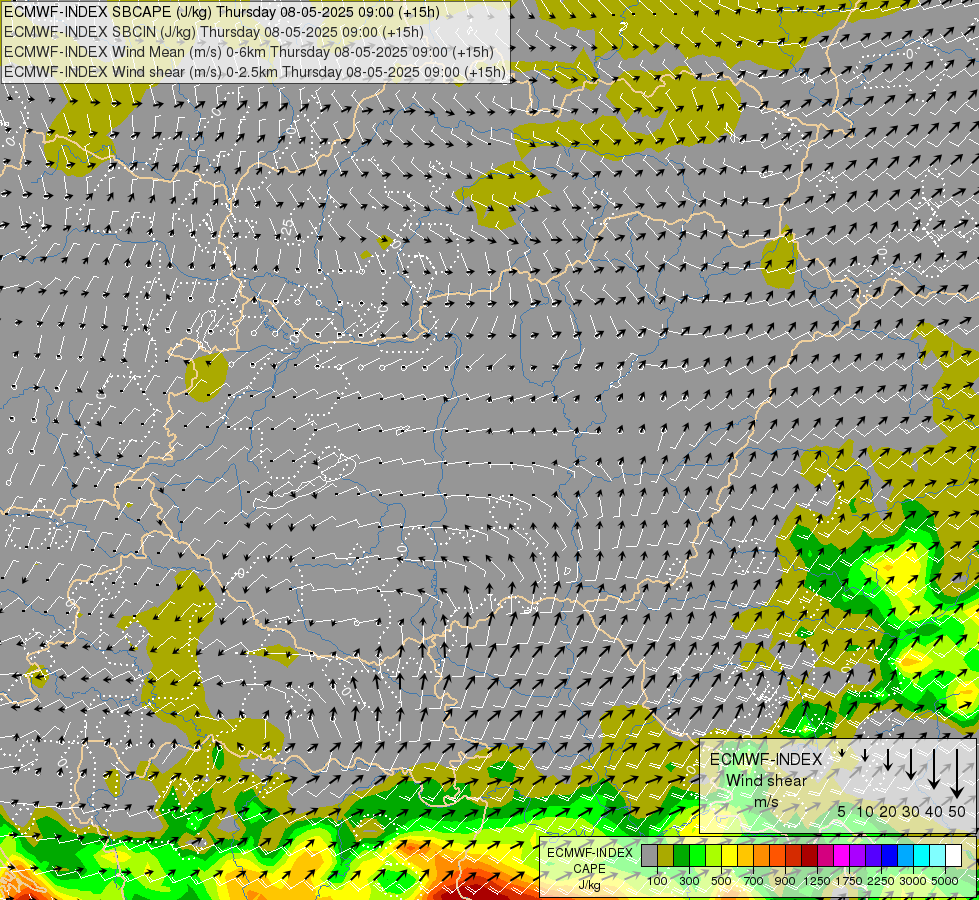This screenshot has height=900, width=979.
Task: Click the '40' label under shear arrows
Action: click(x=934, y=811)
